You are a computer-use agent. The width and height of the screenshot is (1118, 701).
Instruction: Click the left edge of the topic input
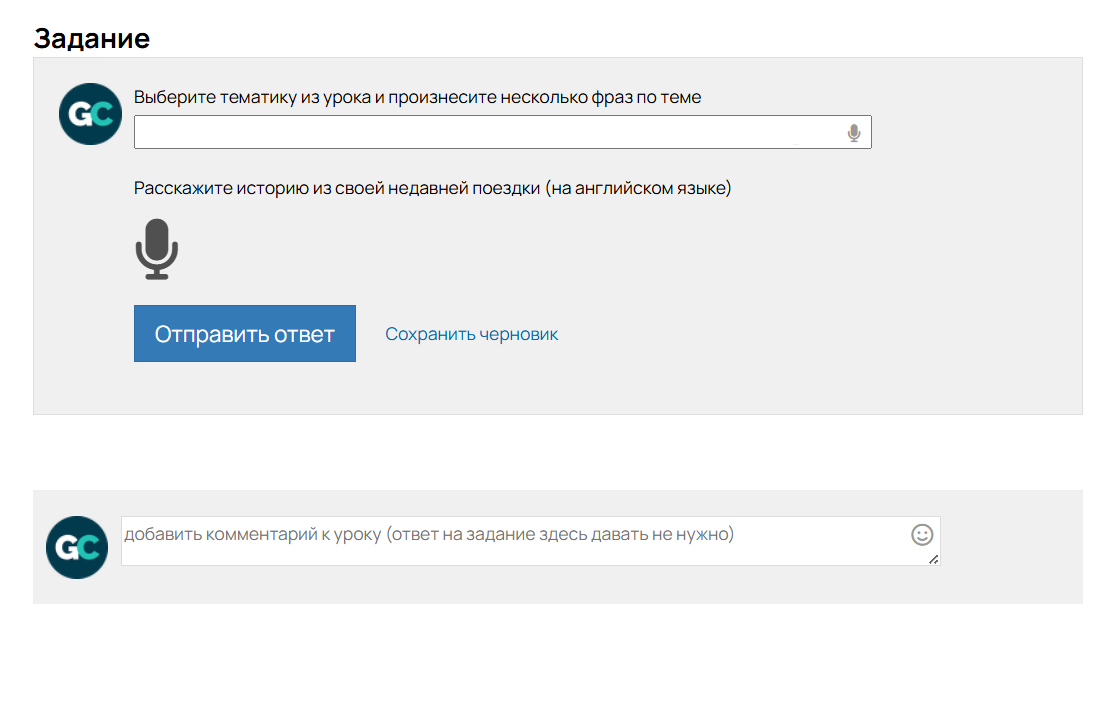click(141, 133)
